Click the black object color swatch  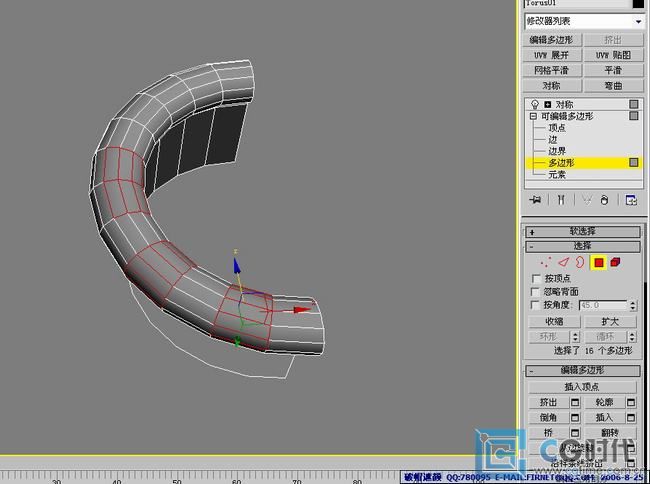coord(638,4)
